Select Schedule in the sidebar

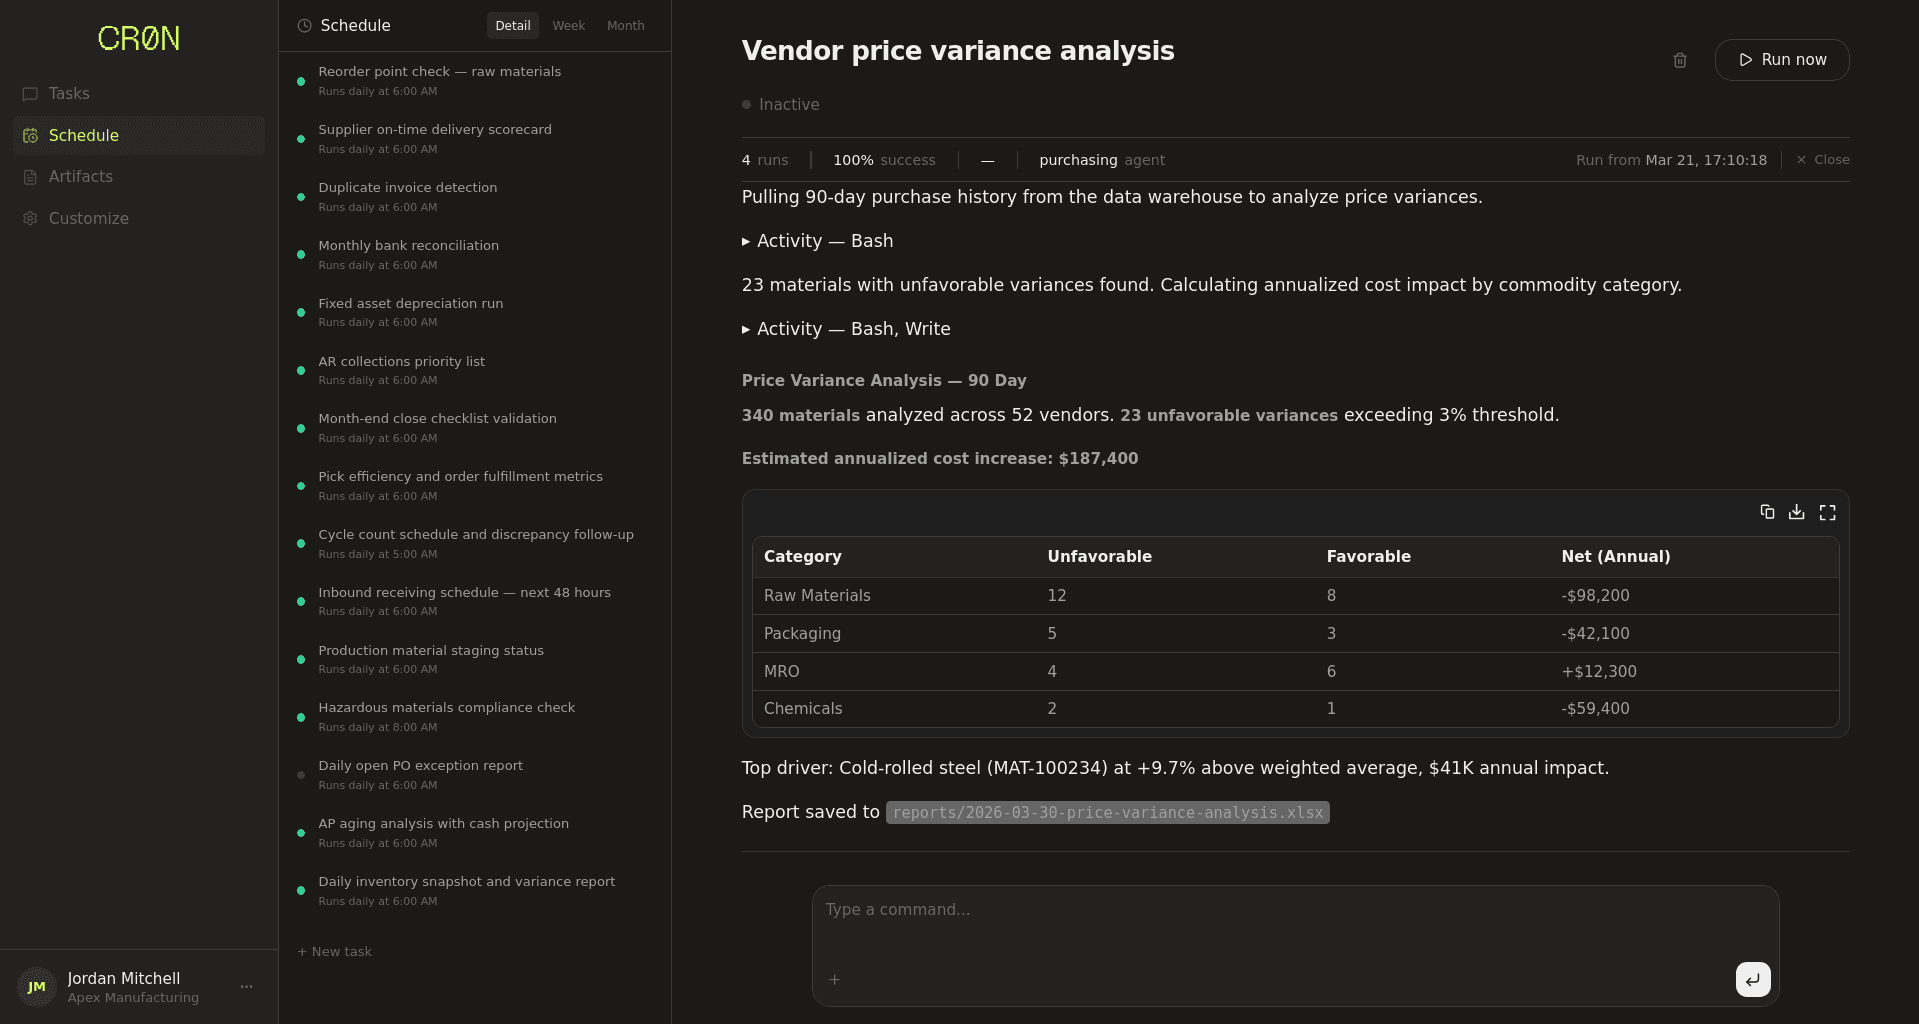139,135
